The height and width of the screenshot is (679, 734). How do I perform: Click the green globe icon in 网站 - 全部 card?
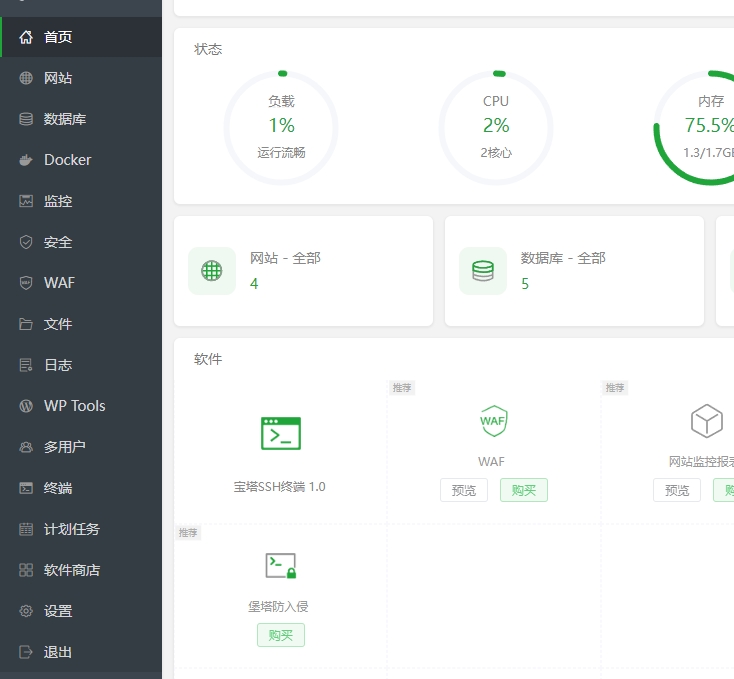pos(212,271)
